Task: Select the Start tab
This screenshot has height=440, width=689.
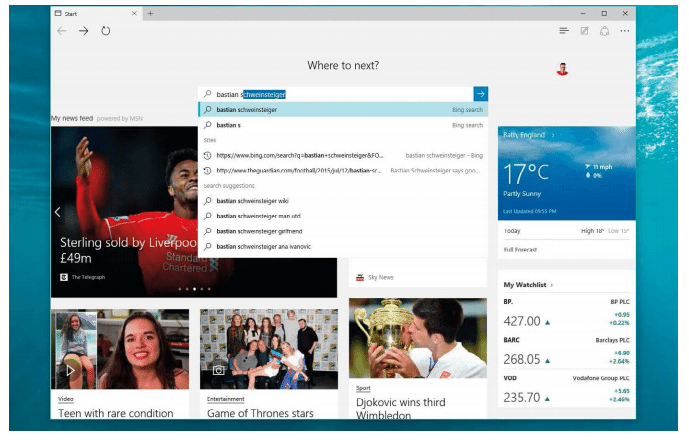Action: pos(96,14)
